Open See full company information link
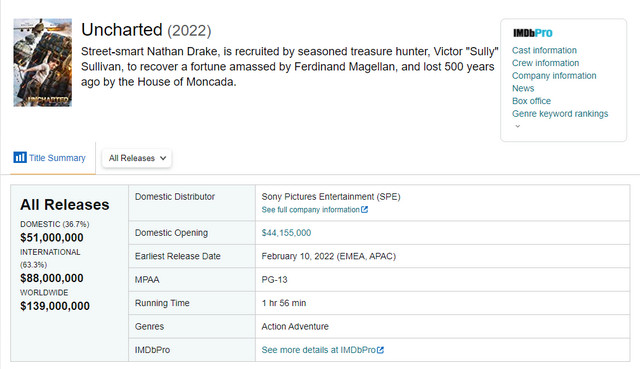The width and height of the screenshot is (640, 369). (311, 209)
